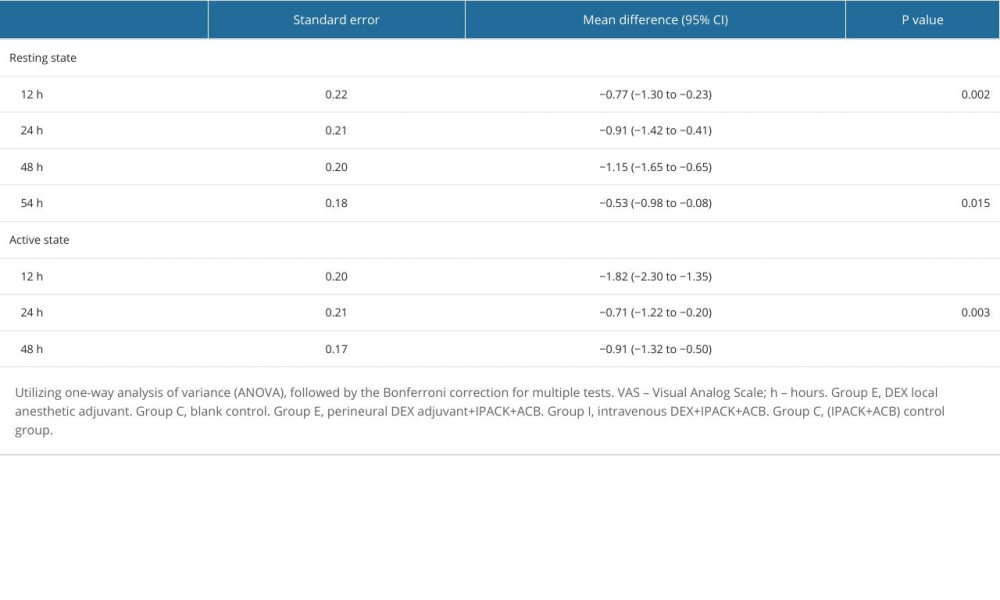
Task: Click the footnote beginning "Utilizing one-way analysis of variance"
Action: pyautogui.click(x=480, y=411)
